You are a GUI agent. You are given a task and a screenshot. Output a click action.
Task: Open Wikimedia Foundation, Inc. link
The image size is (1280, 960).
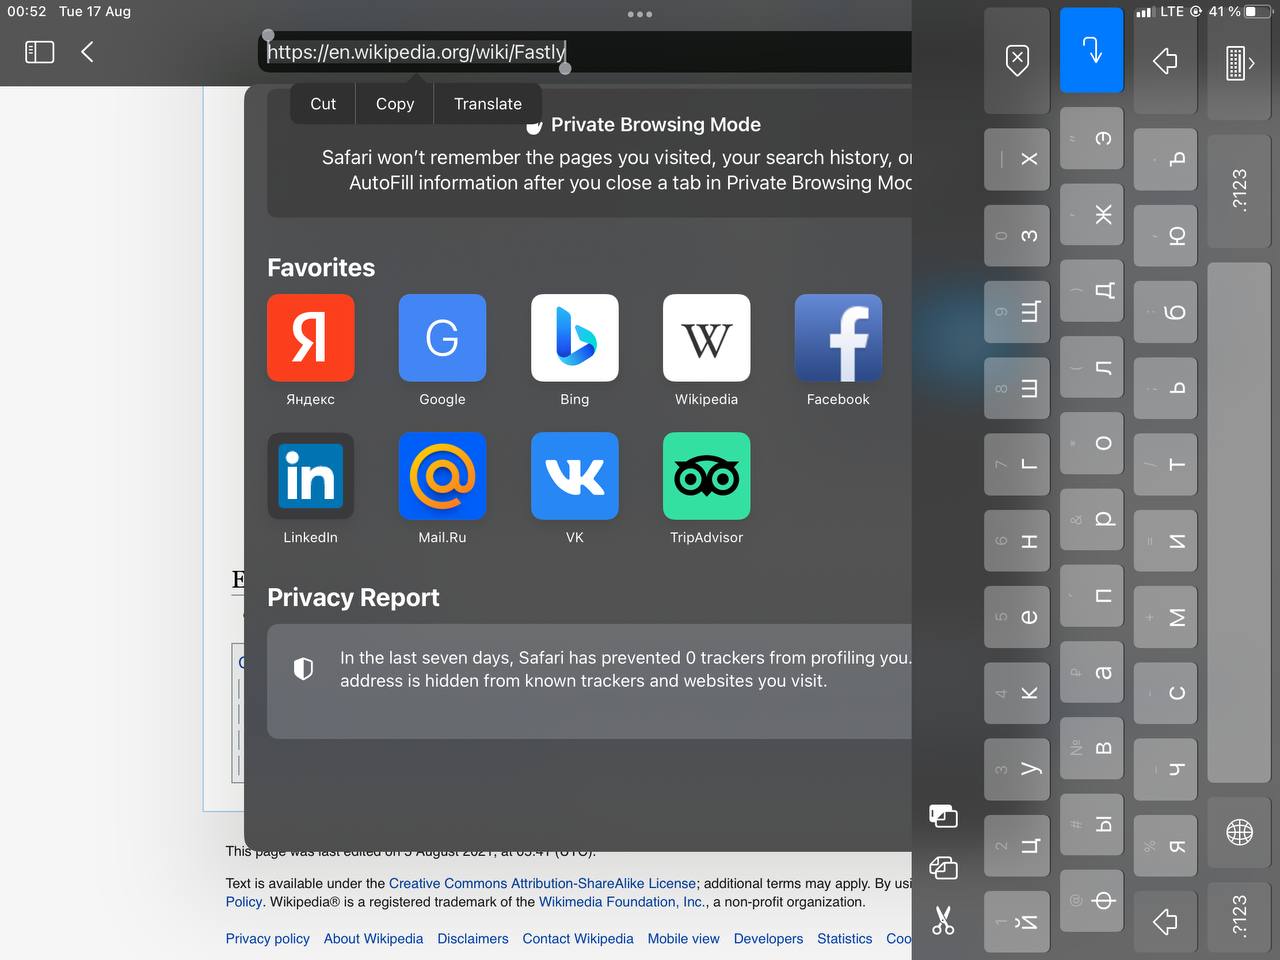click(x=622, y=901)
